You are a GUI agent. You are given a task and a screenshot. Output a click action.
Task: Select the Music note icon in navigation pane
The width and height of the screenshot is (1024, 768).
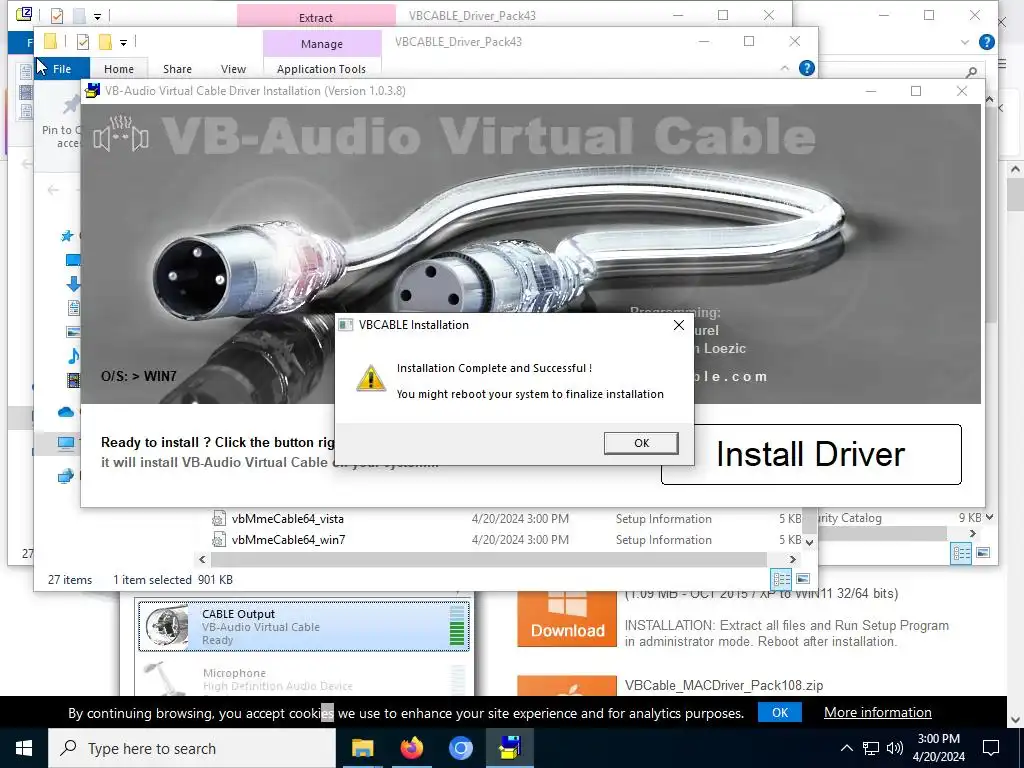(74, 355)
